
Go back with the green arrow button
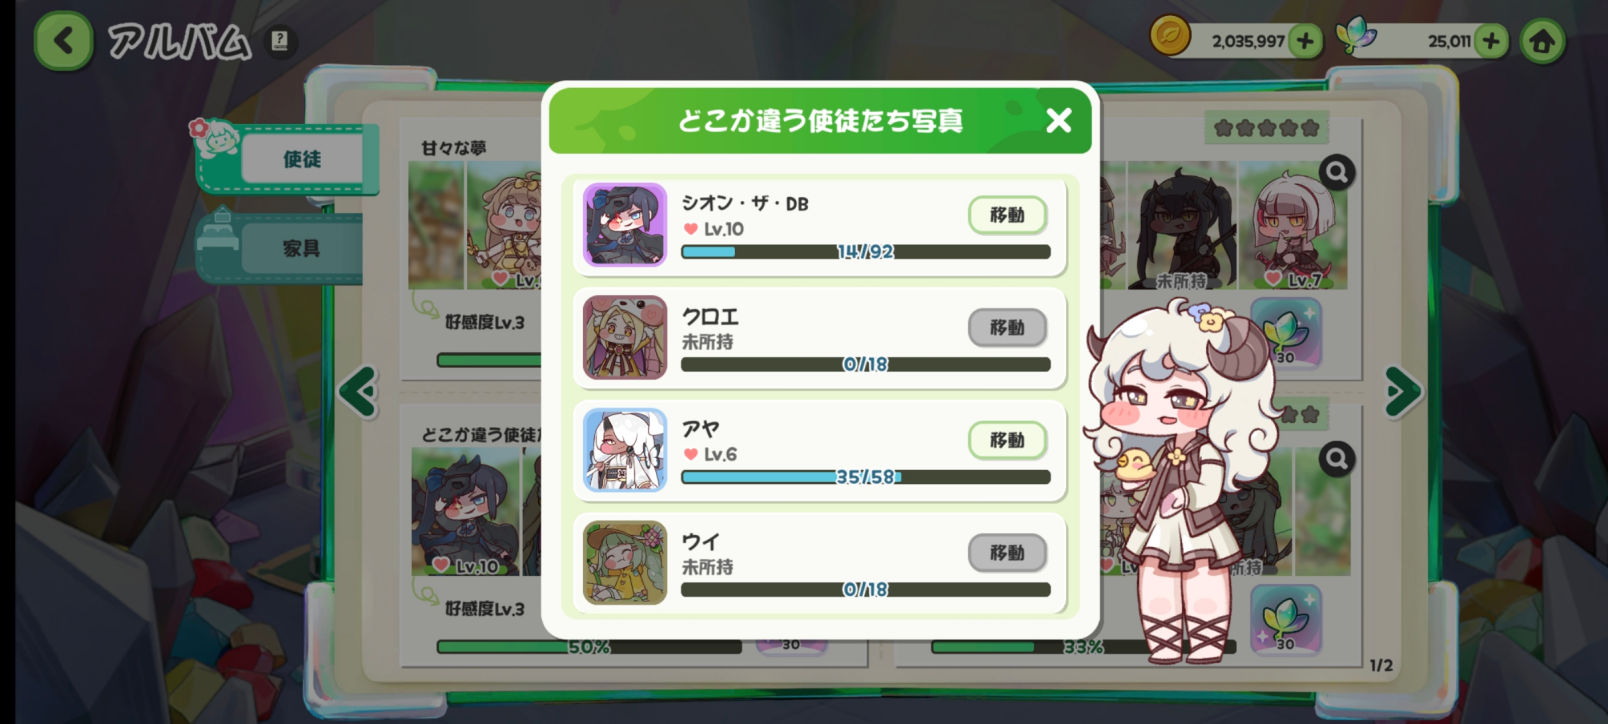coord(64,41)
